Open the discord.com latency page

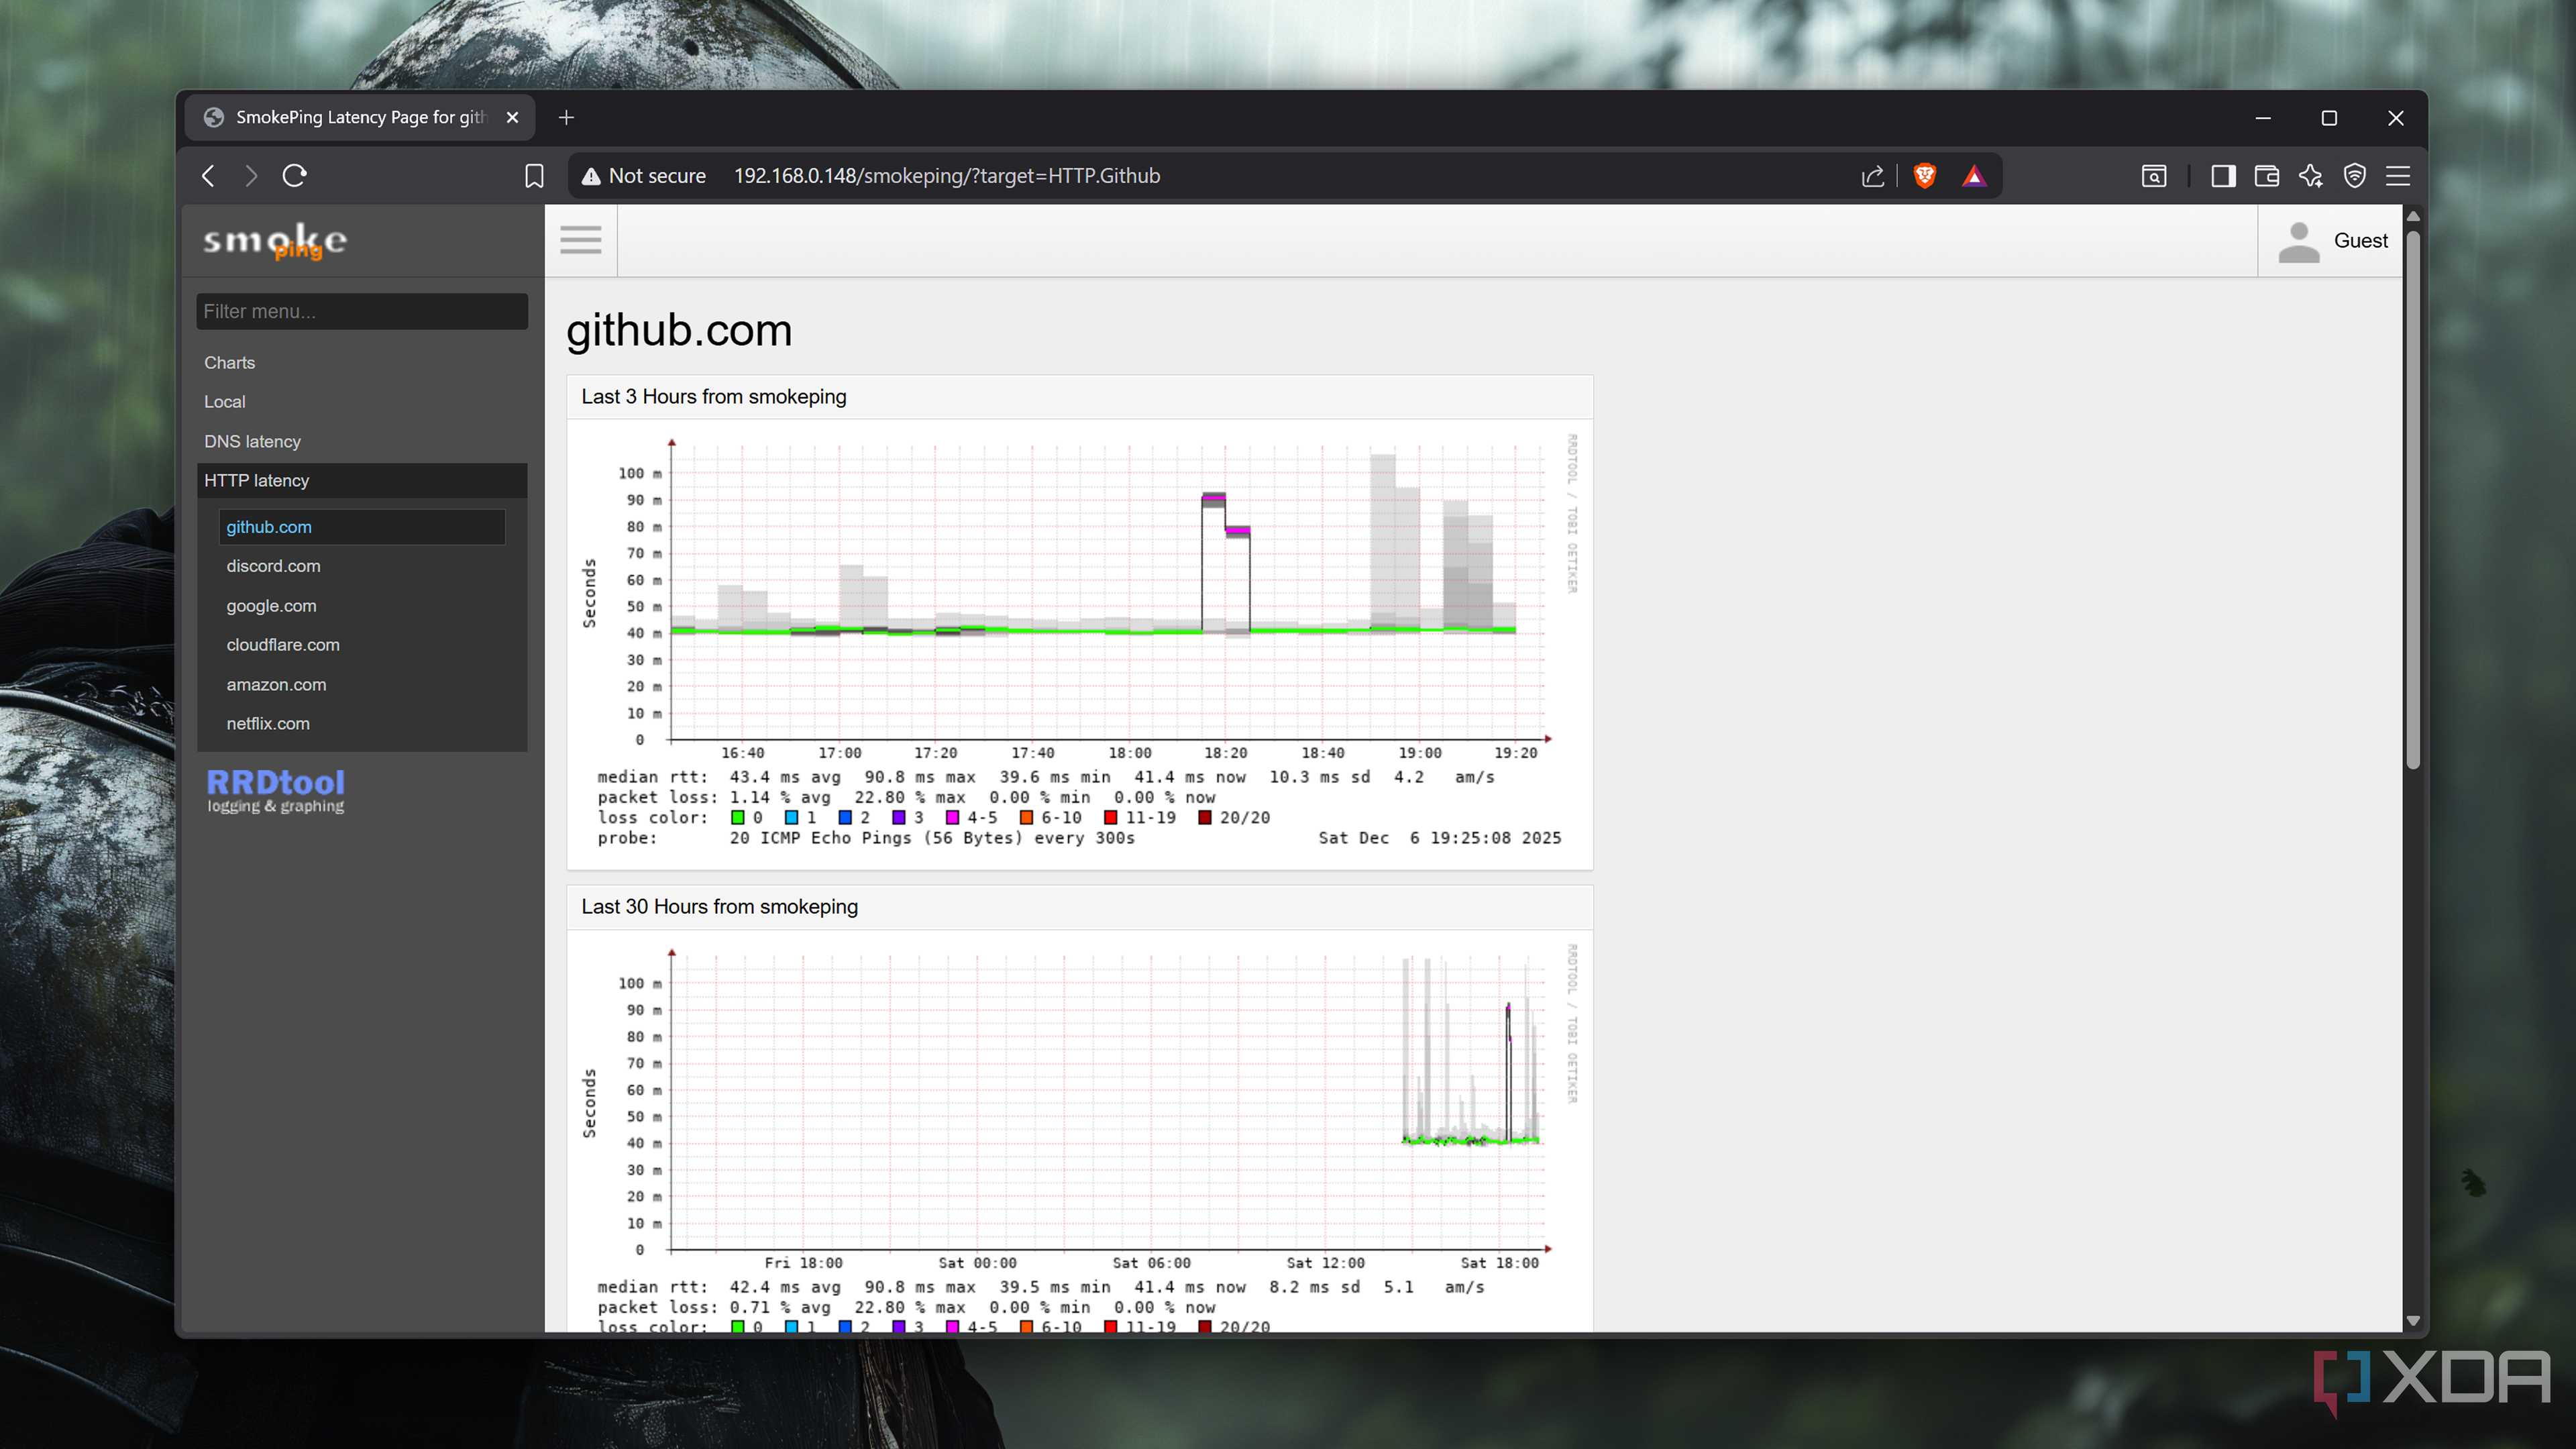coord(273,565)
